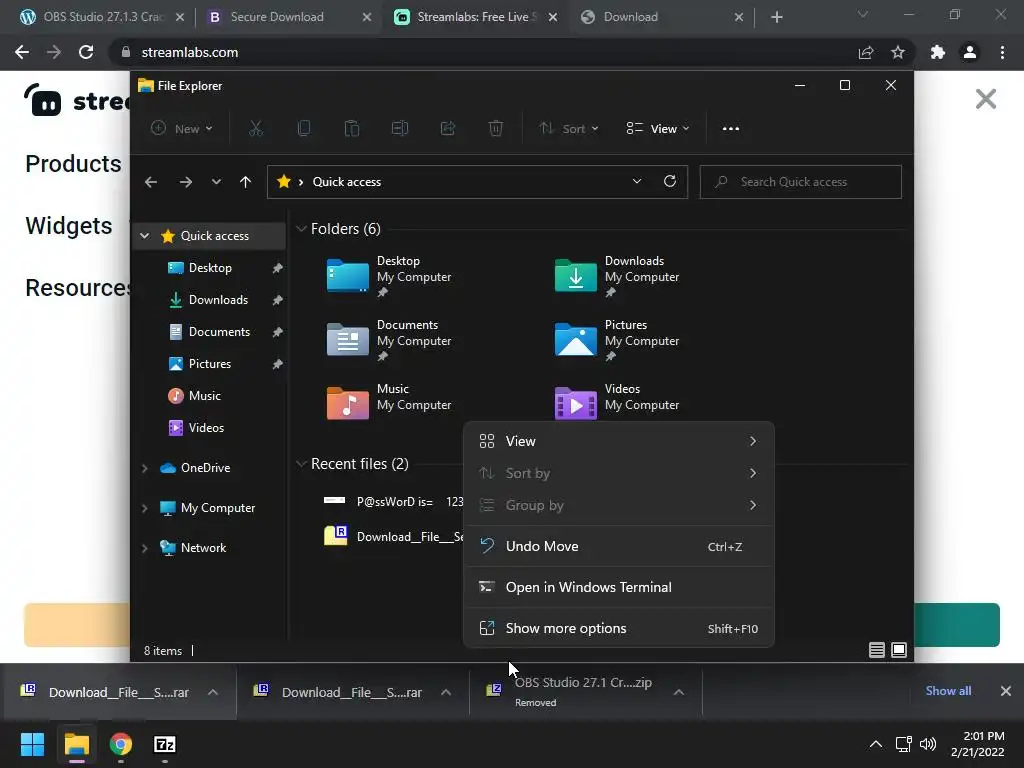Select Music in the navigation pane
The image size is (1024, 768).
204,396
